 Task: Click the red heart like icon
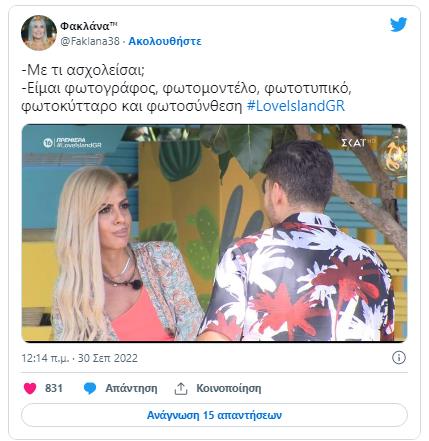30,388
